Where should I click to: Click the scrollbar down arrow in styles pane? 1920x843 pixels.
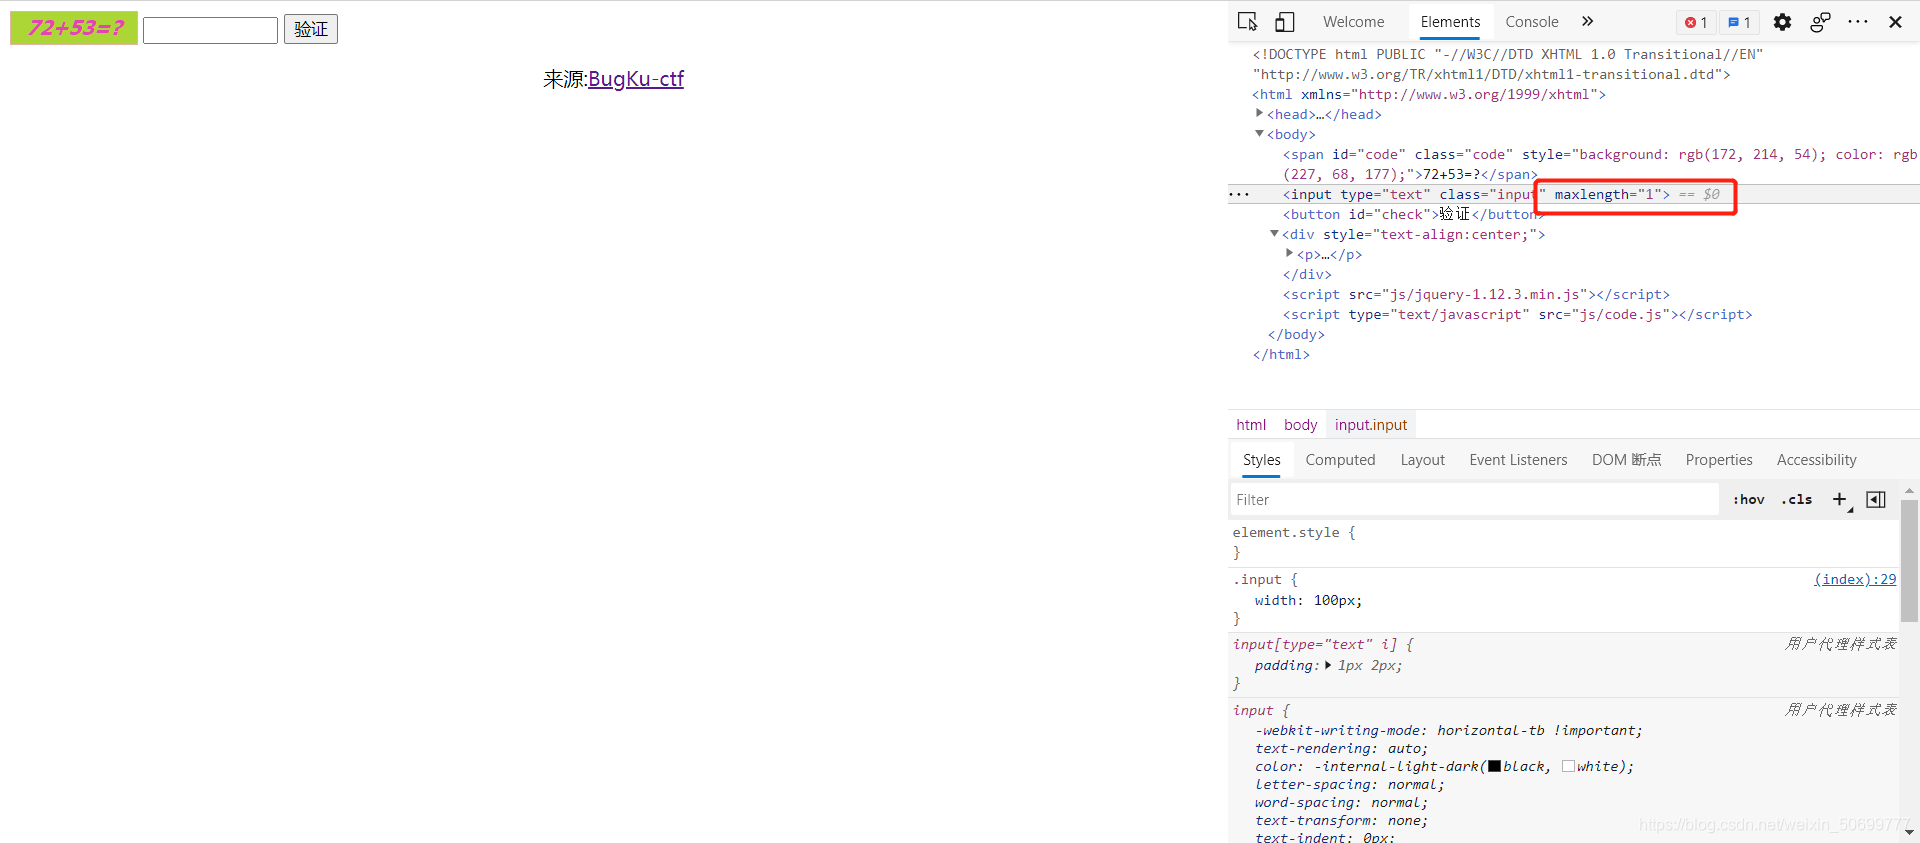click(x=1909, y=832)
